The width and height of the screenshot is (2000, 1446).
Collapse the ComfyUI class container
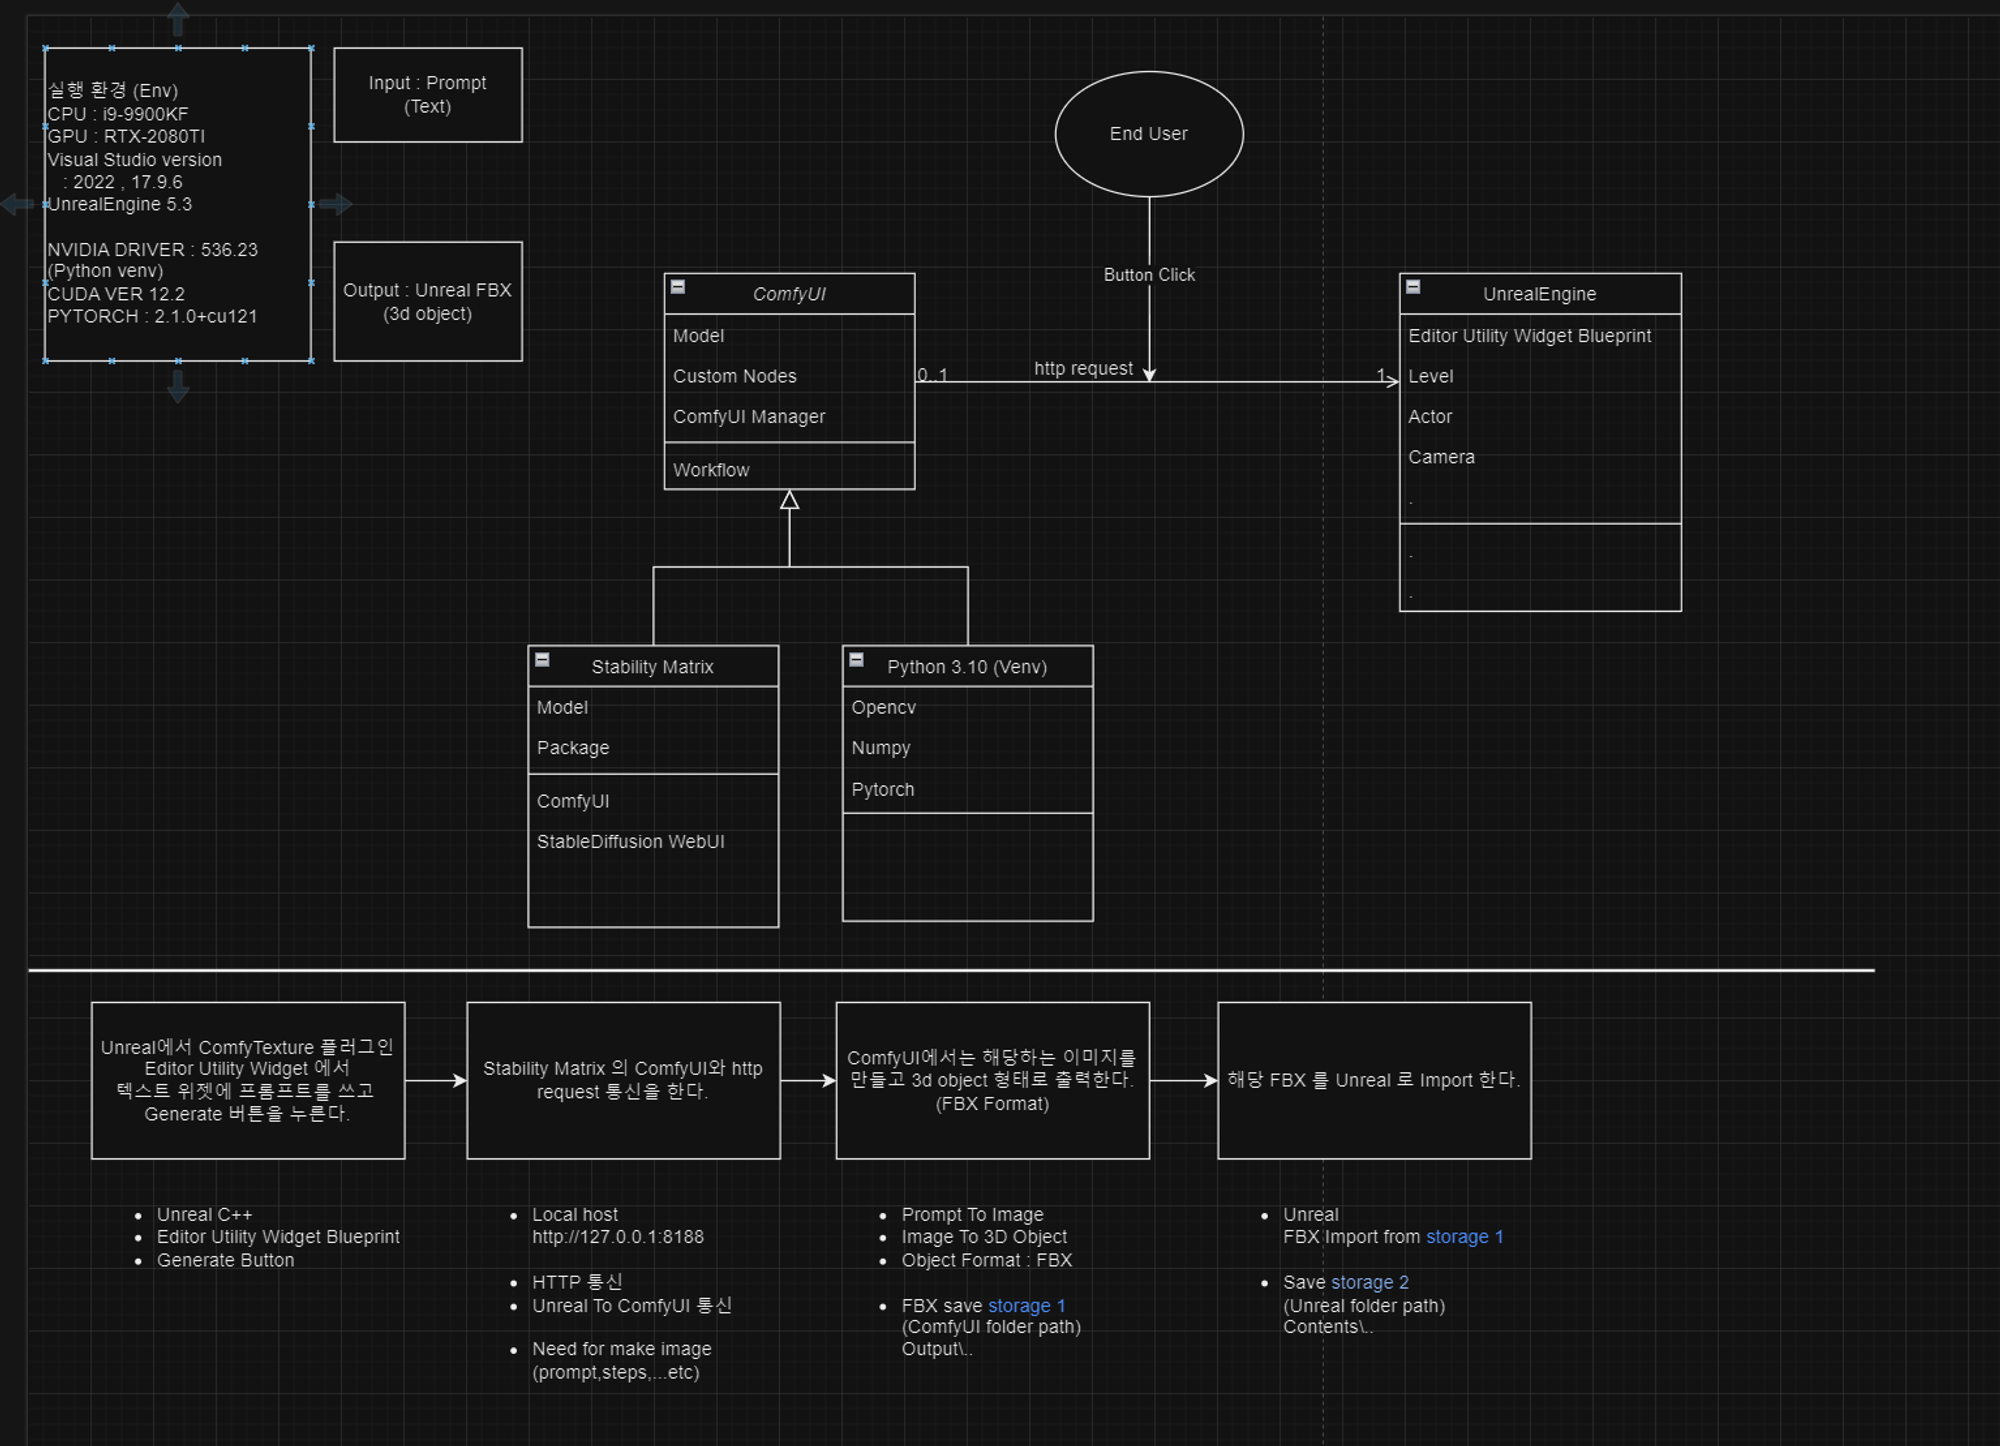point(678,287)
